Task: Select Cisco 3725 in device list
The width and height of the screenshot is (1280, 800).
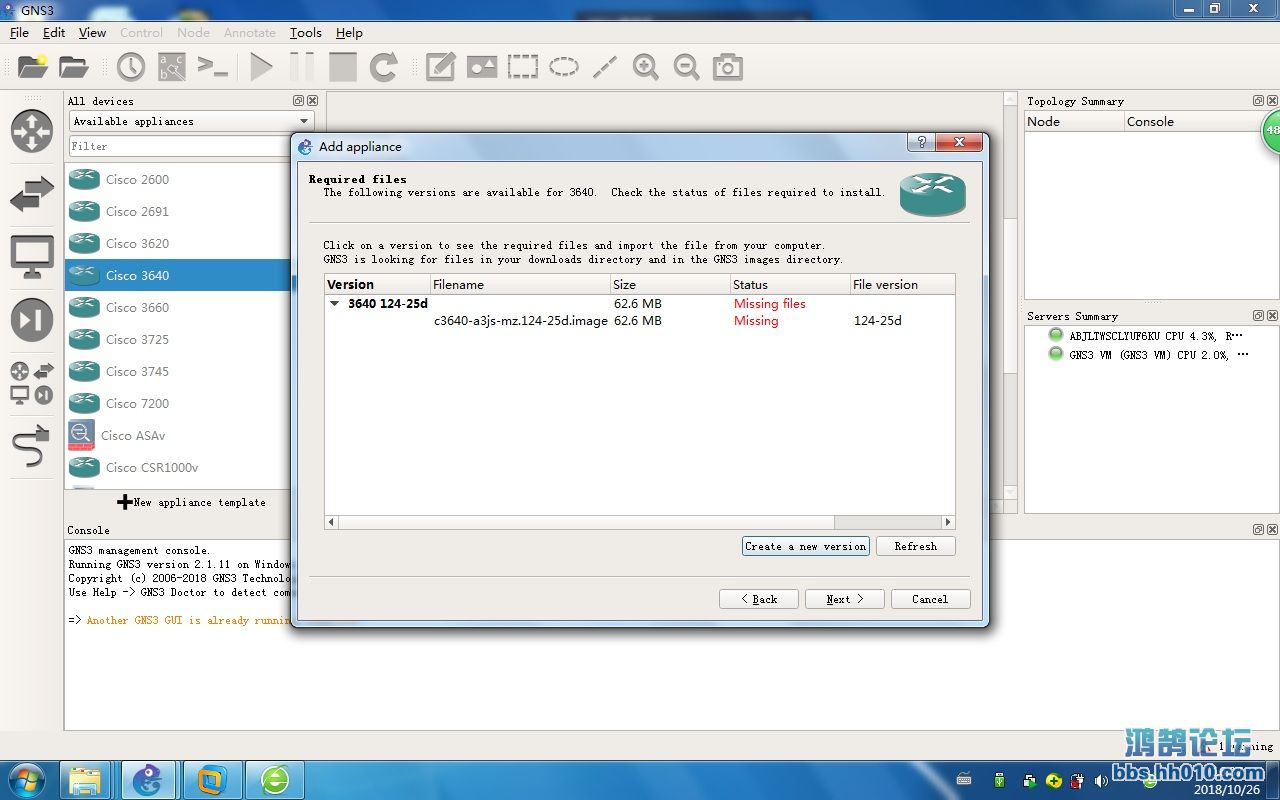Action: pos(178,340)
